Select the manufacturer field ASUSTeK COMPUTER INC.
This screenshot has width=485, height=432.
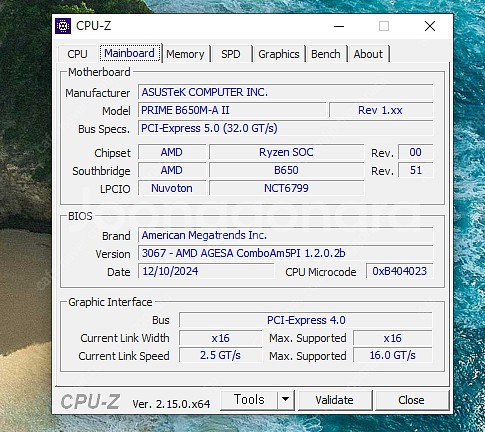[x=286, y=92]
